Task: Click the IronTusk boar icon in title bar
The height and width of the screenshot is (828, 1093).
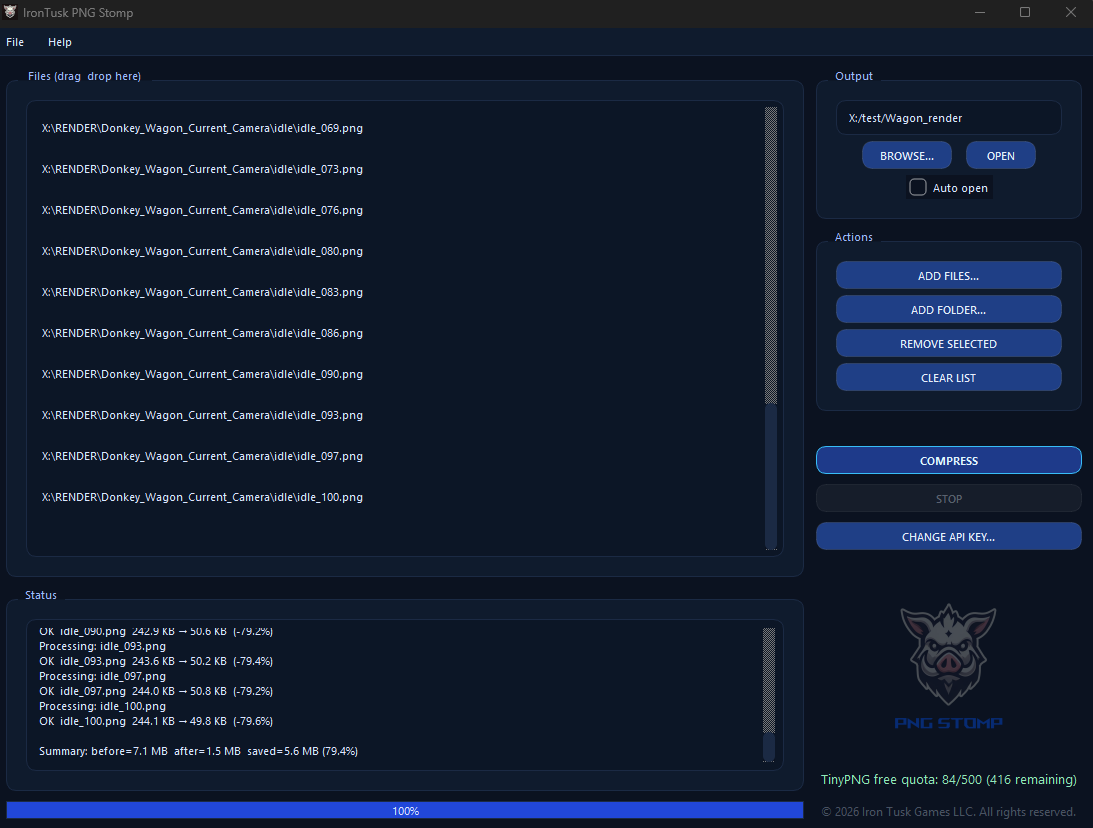Action: (x=10, y=12)
